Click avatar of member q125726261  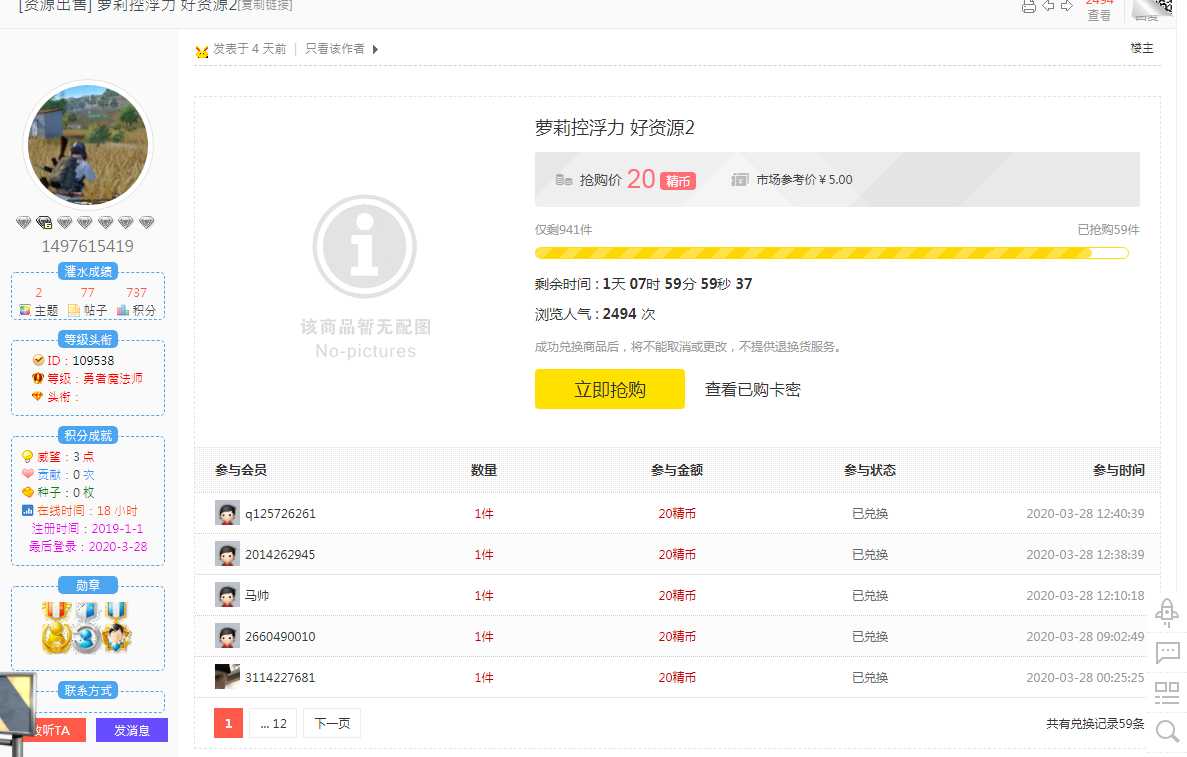coord(227,512)
